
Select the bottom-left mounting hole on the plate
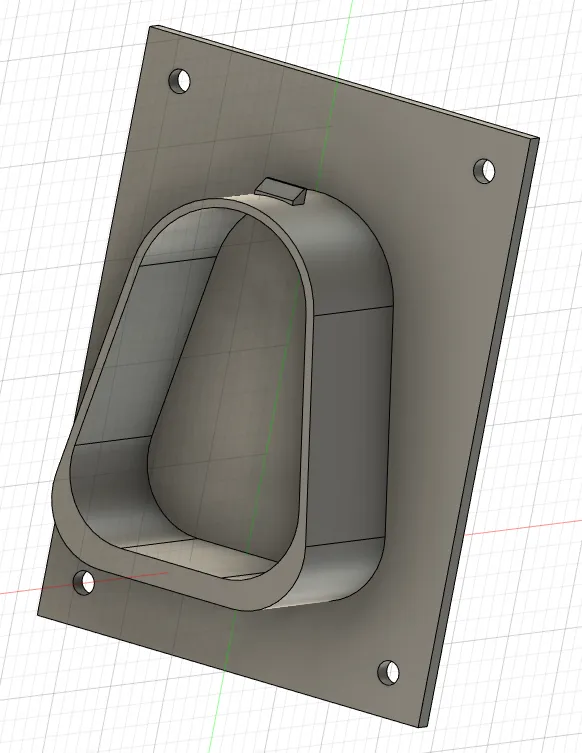(84, 582)
